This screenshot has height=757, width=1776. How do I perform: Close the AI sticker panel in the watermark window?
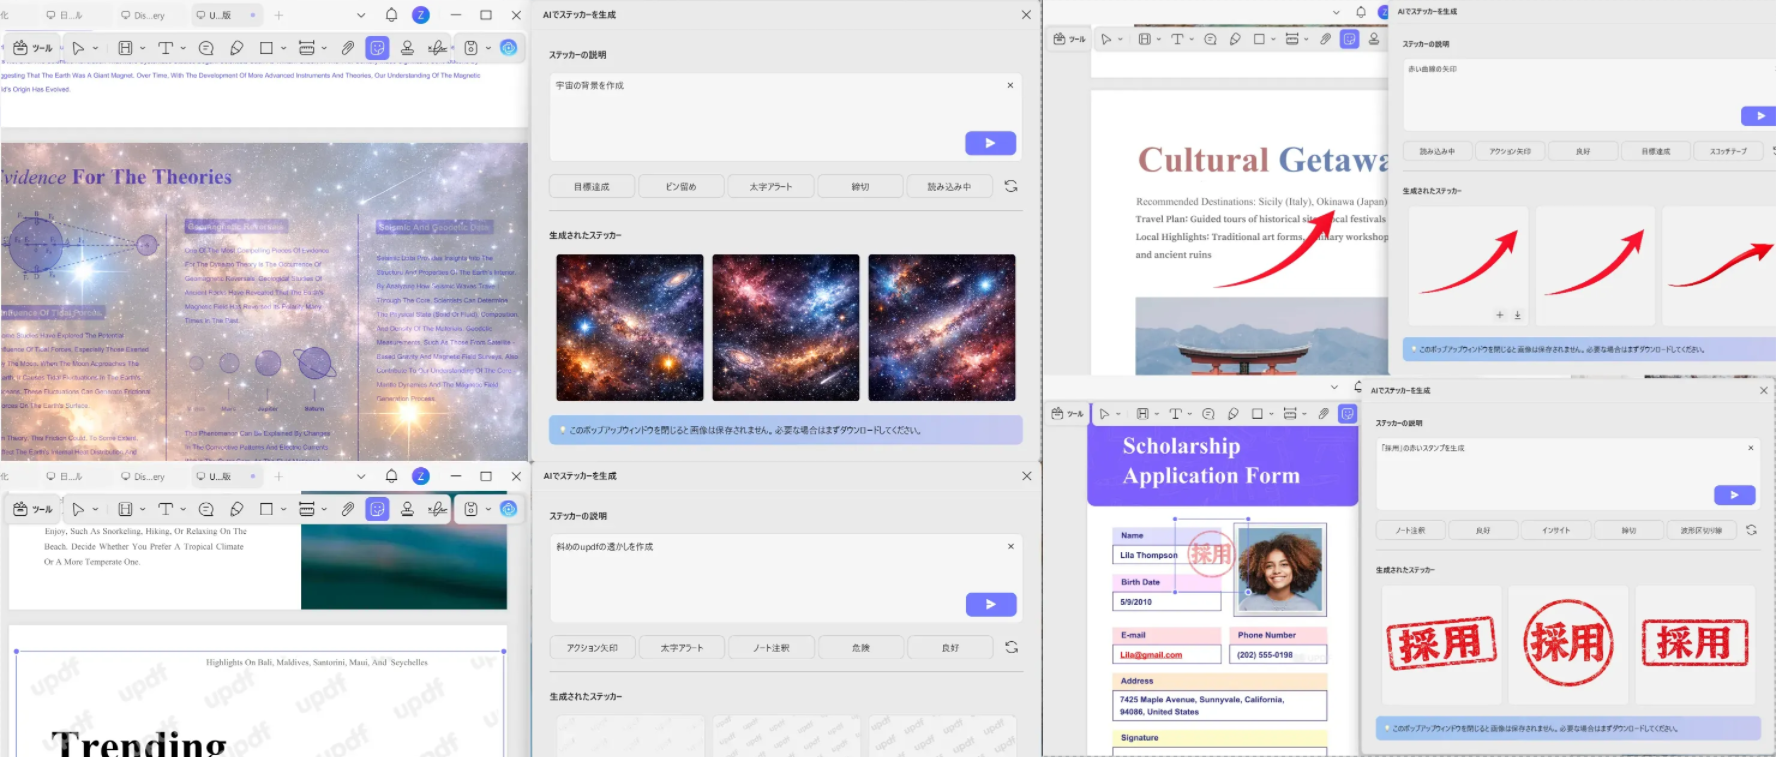point(1026,476)
